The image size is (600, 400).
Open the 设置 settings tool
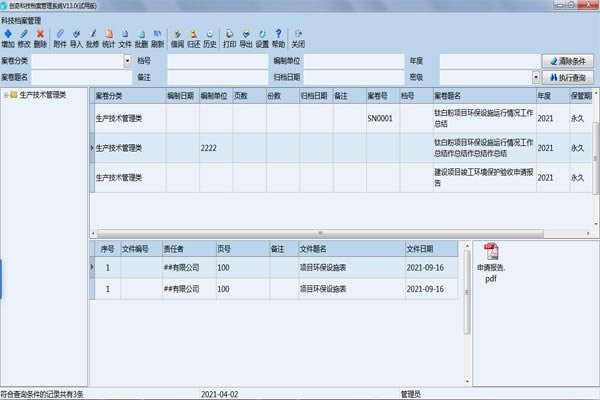tap(262, 38)
